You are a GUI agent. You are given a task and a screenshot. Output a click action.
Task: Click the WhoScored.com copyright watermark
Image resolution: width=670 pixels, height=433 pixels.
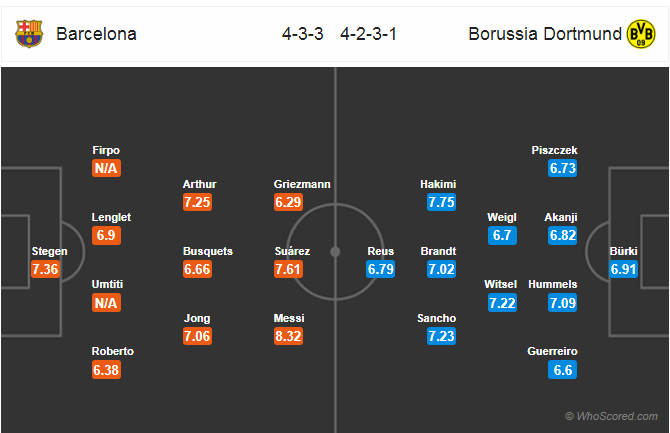point(611,416)
